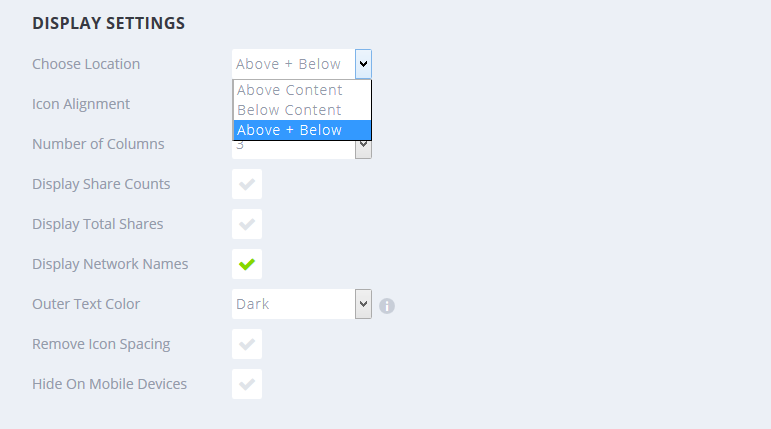Image resolution: width=771 pixels, height=429 pixels.
Task: Click the Remove Icon Spacing label text
Action: 101,344
